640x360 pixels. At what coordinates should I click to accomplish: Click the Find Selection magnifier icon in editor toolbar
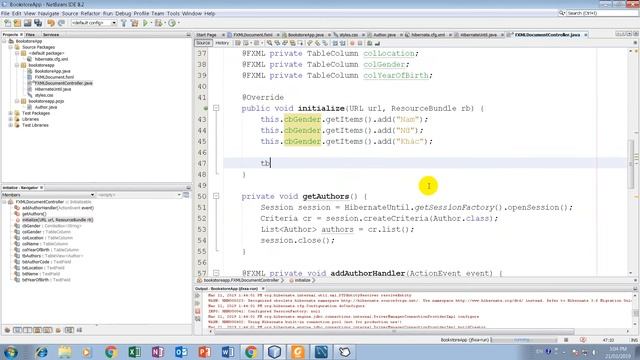click(269, 43)
